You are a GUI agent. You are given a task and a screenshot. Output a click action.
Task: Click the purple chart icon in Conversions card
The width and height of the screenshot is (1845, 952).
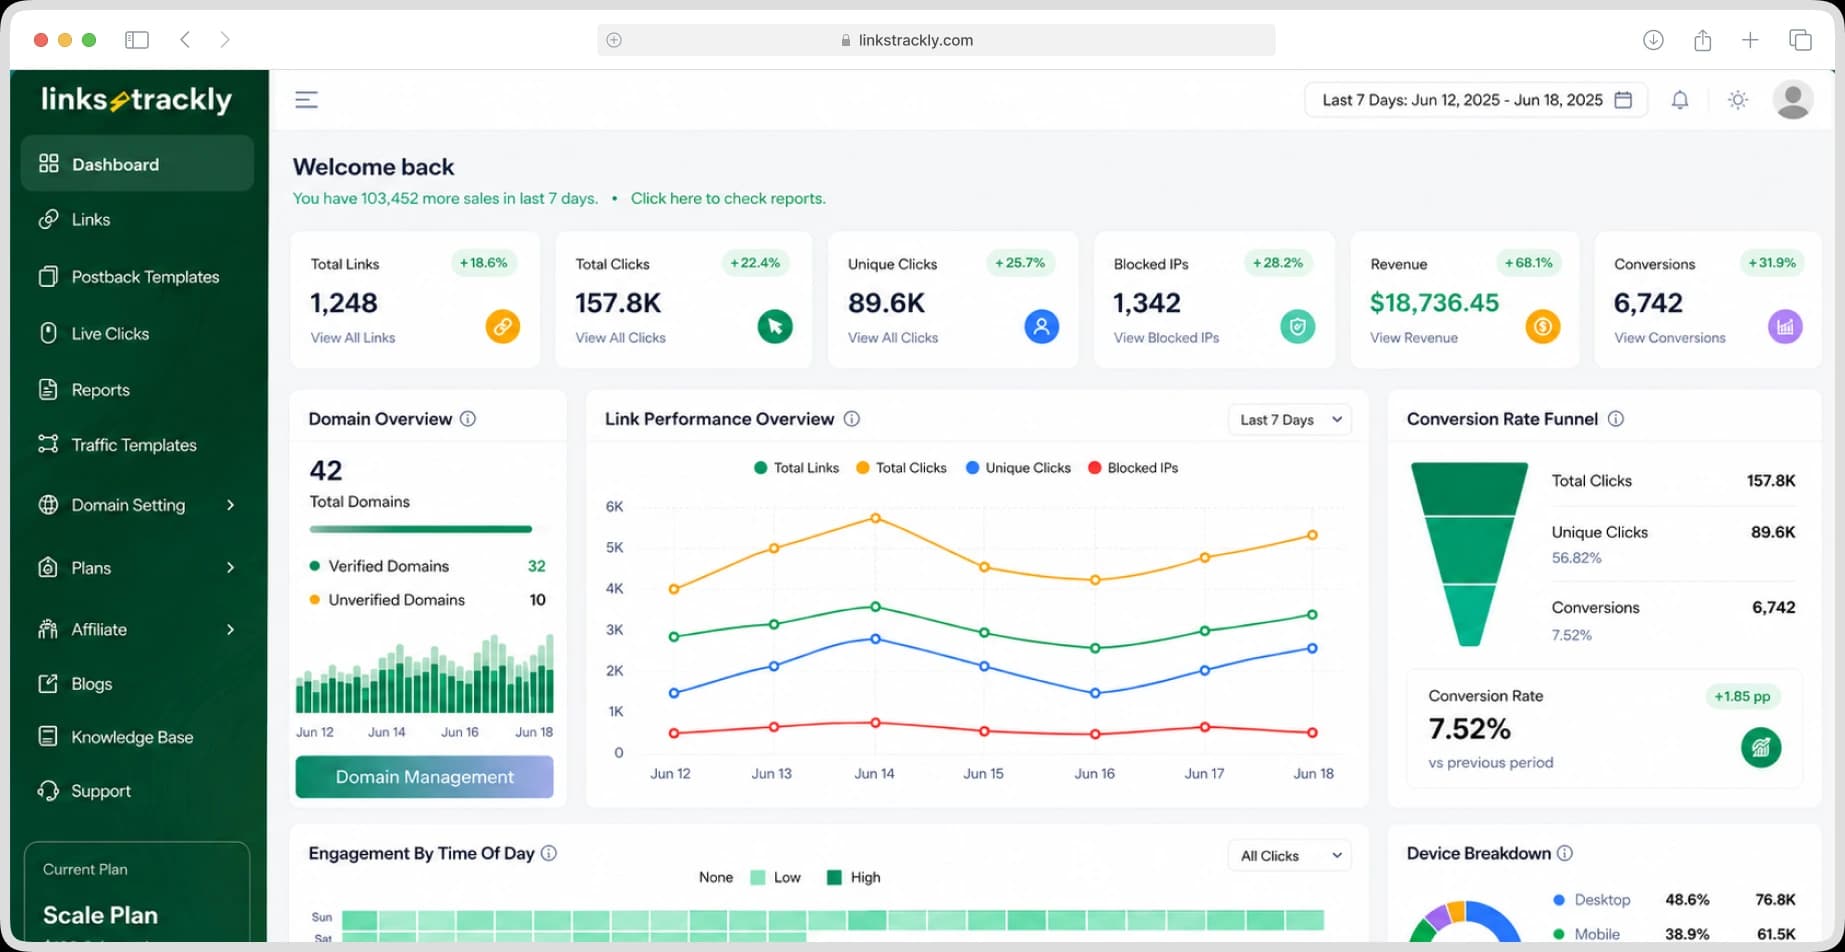(x=1786, y=326)
